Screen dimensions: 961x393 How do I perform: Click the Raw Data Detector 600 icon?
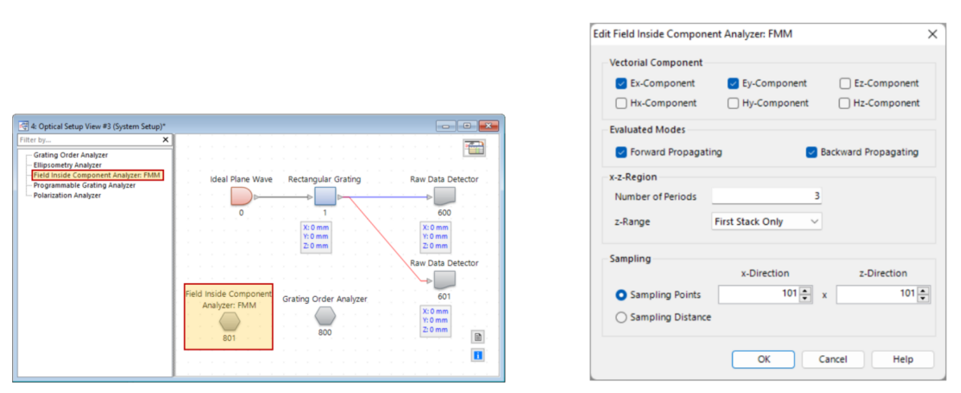pos(444,197)
